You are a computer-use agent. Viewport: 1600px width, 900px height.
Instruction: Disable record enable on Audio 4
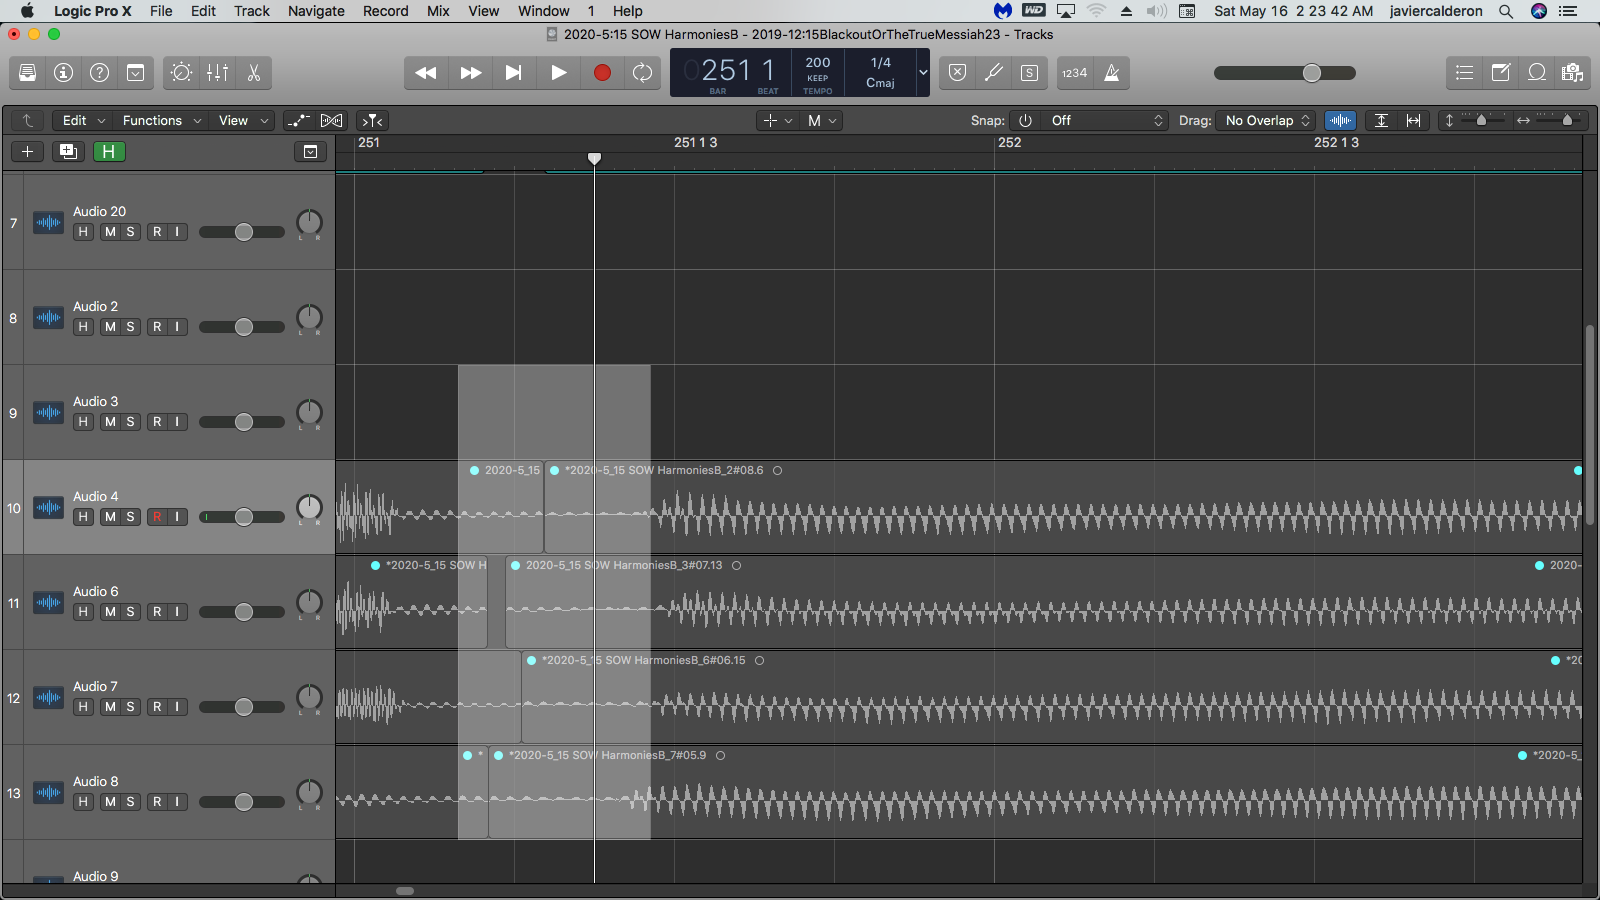pos(157,517)
